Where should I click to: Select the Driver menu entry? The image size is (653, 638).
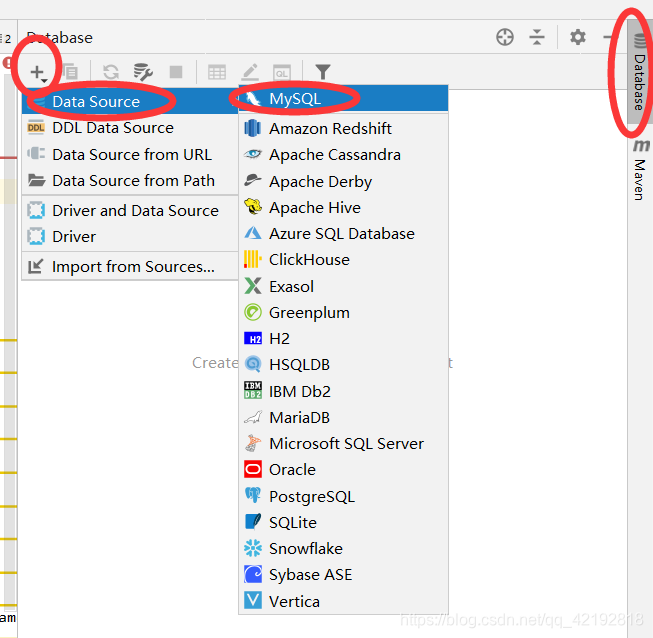[x=130, y=237]
